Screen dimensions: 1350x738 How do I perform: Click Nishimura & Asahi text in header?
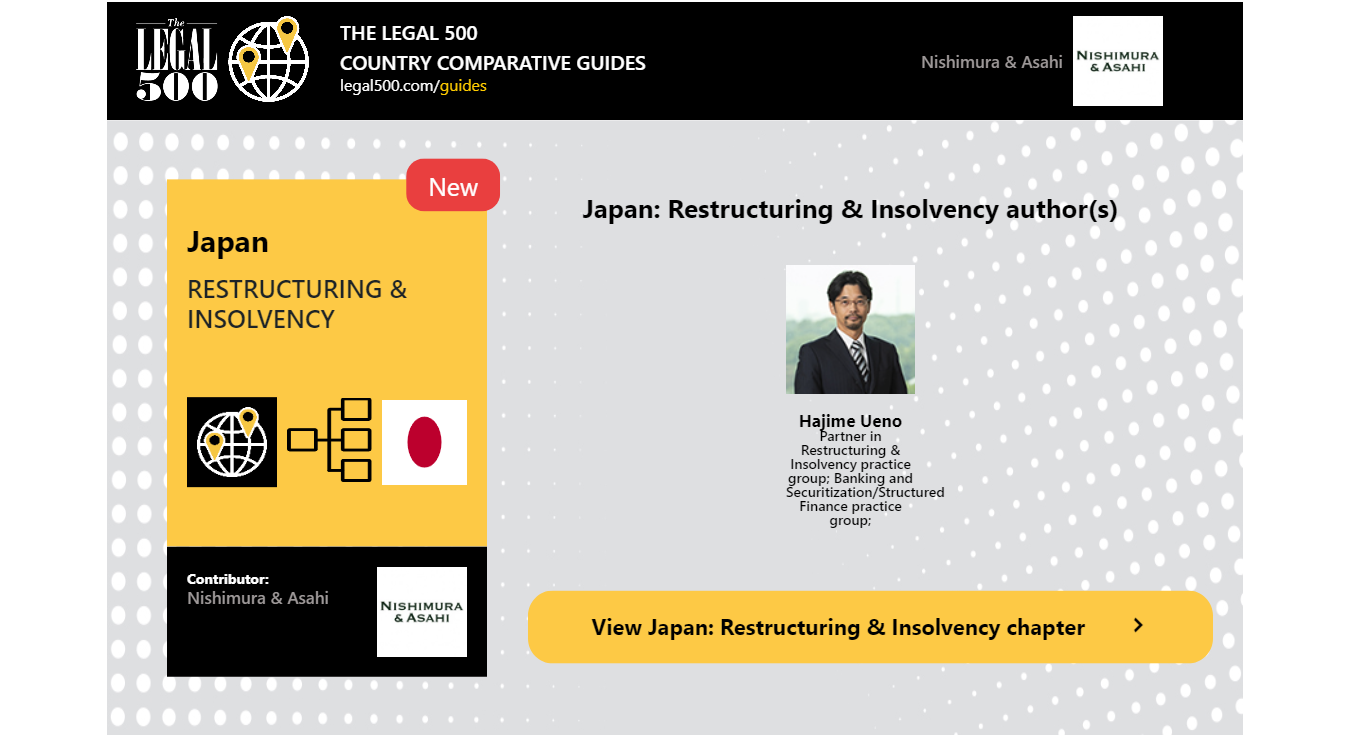(991, 62)
